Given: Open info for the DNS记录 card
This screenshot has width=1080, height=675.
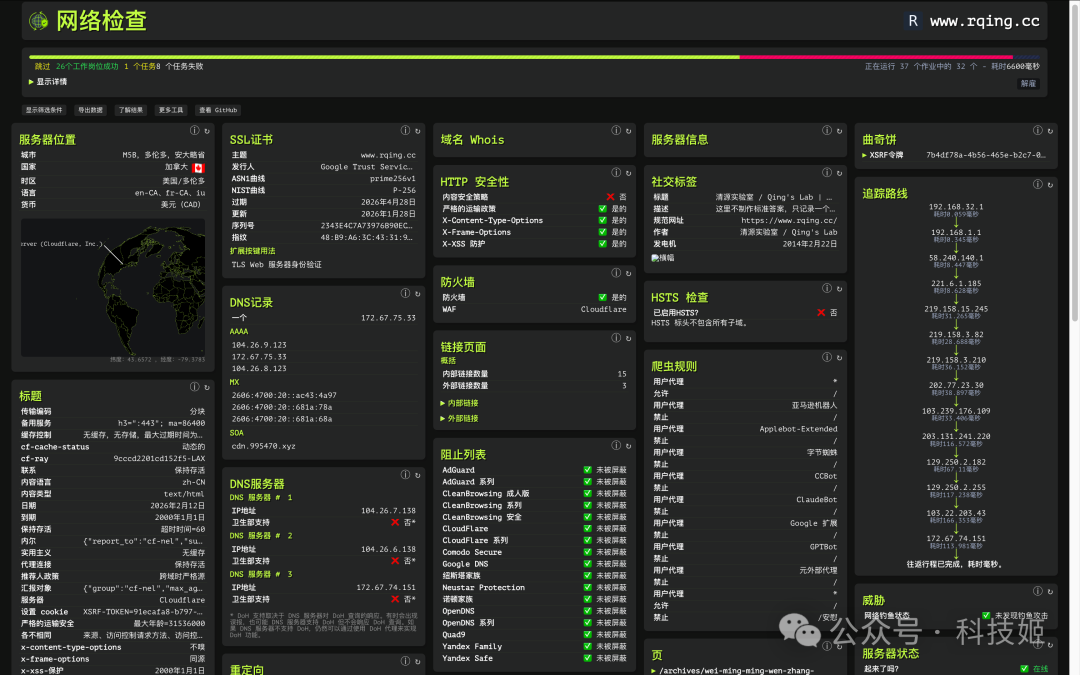Looking at the screenshot, I should [x=406, y=293].
